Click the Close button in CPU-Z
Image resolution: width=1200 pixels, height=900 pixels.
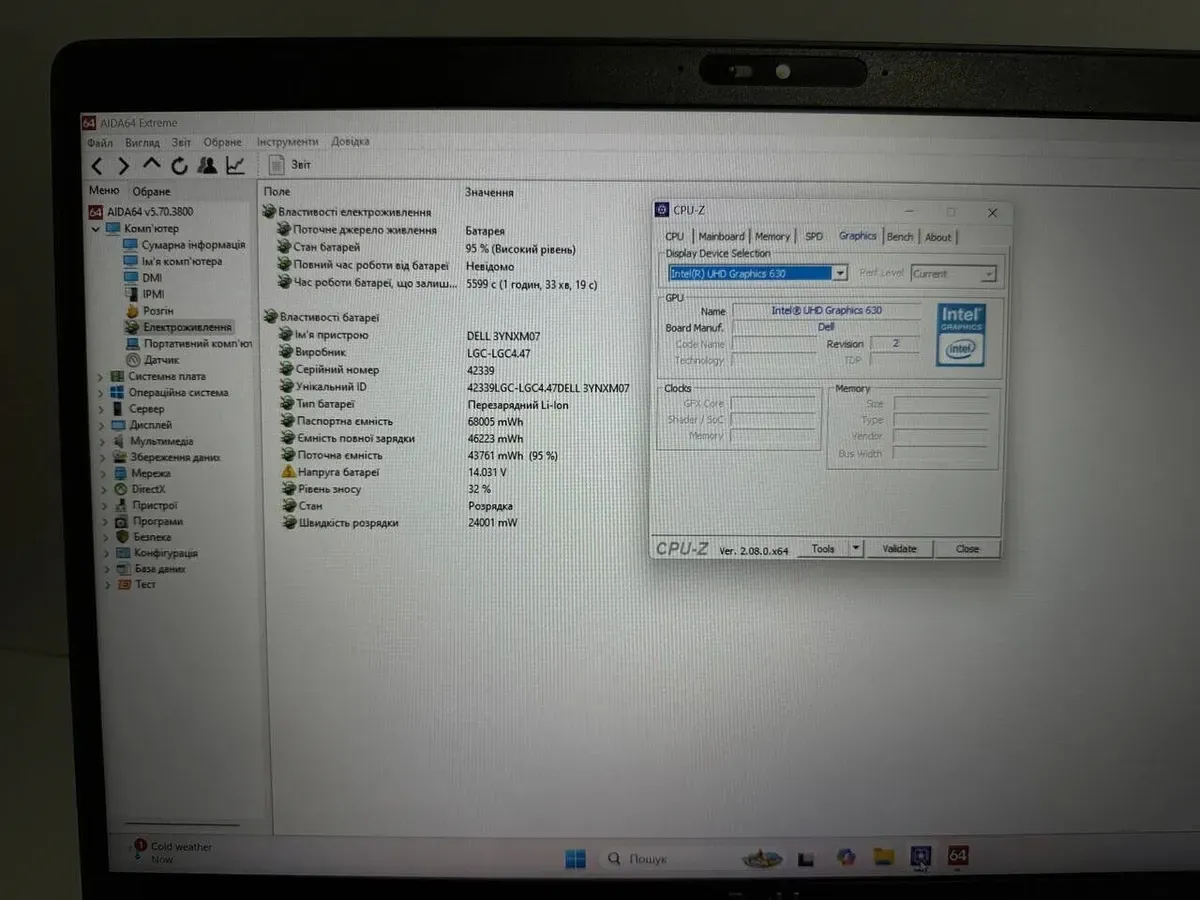(967, 548)
